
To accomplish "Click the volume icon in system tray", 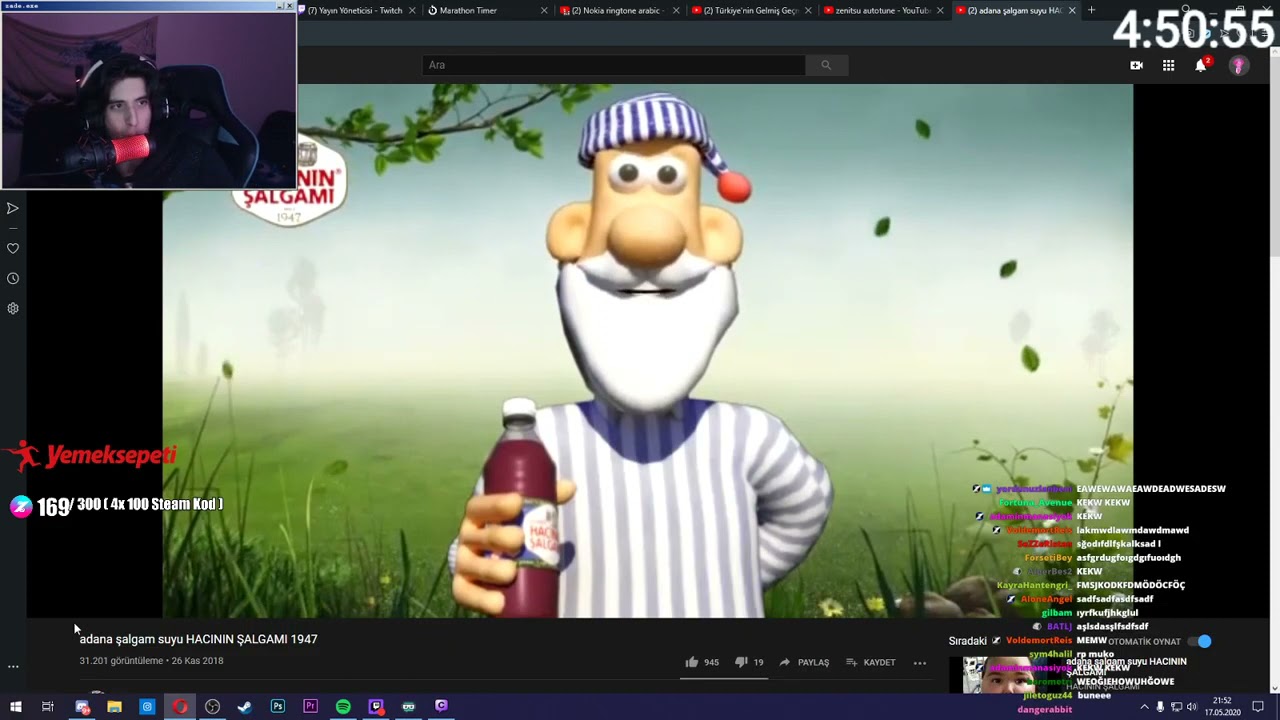I will click(x=1192, y=707).
